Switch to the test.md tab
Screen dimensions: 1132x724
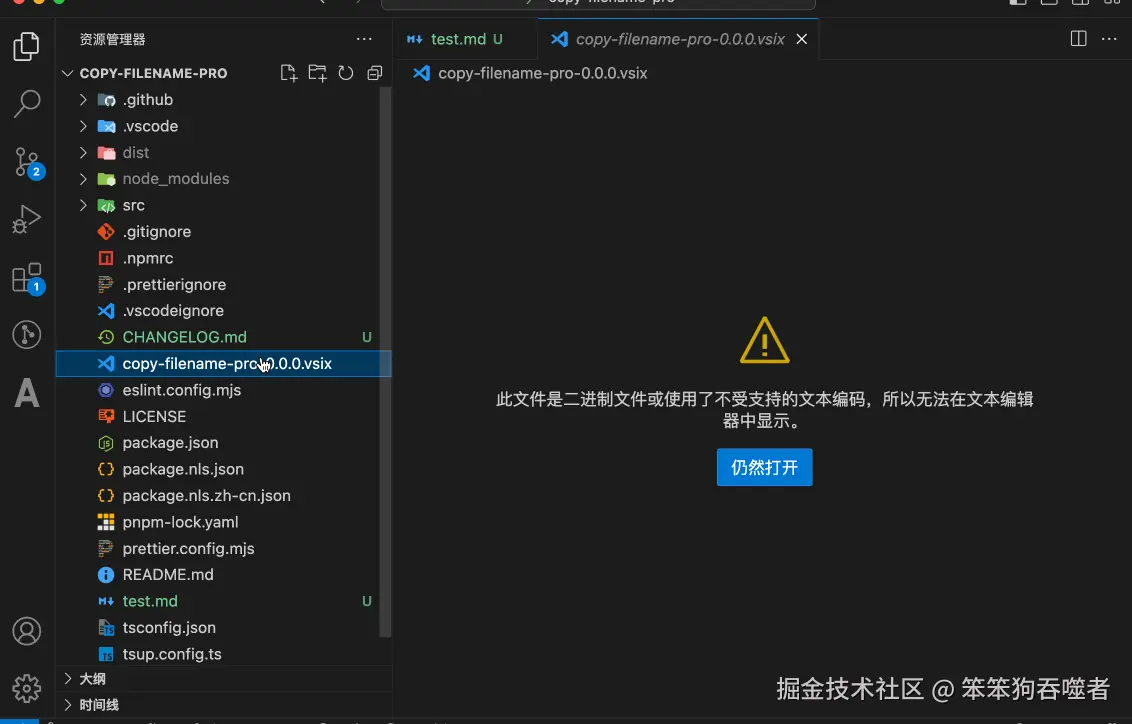[x=466, y=39]
